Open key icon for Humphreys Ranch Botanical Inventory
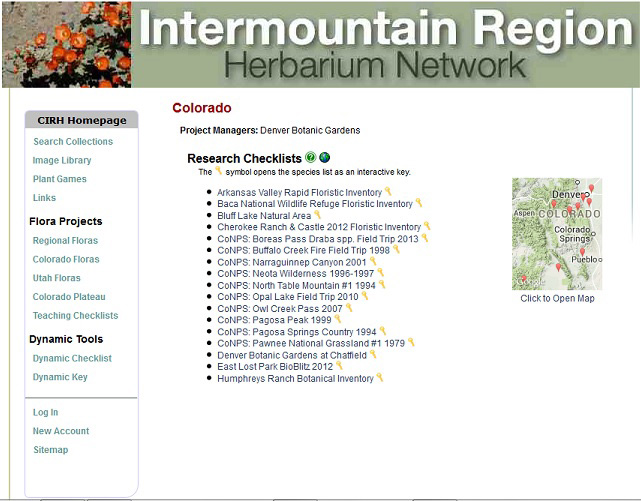 (x=380, y=378)
